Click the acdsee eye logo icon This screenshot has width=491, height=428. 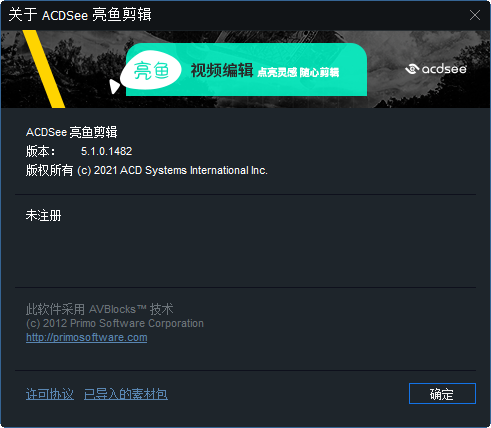click(x=412, y=69)
